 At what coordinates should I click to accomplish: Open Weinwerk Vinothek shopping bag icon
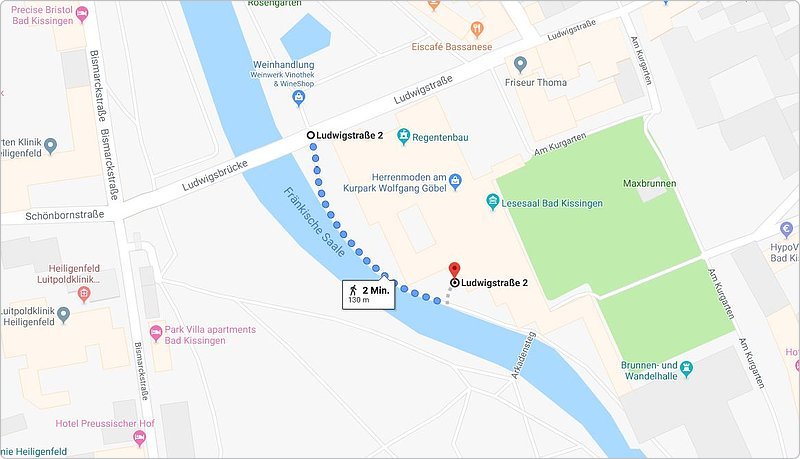pos(299,97)
